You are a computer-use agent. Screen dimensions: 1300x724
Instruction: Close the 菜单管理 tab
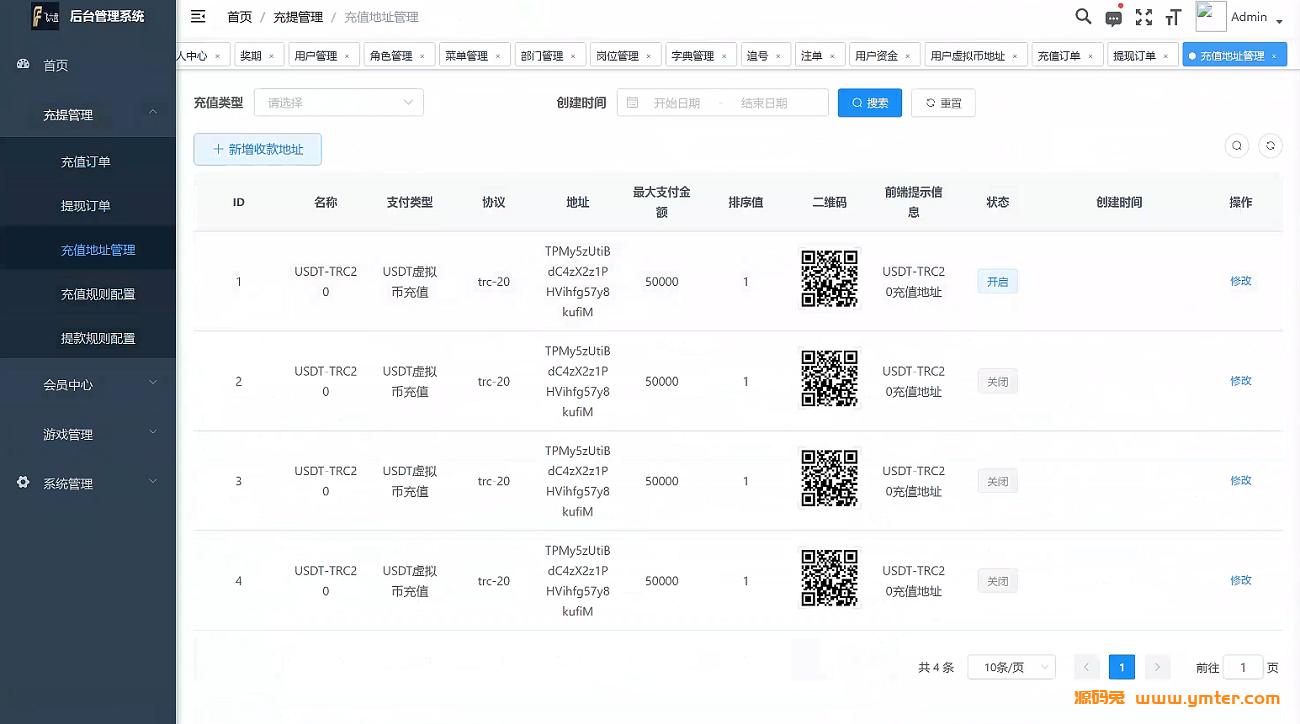[498, 56]
